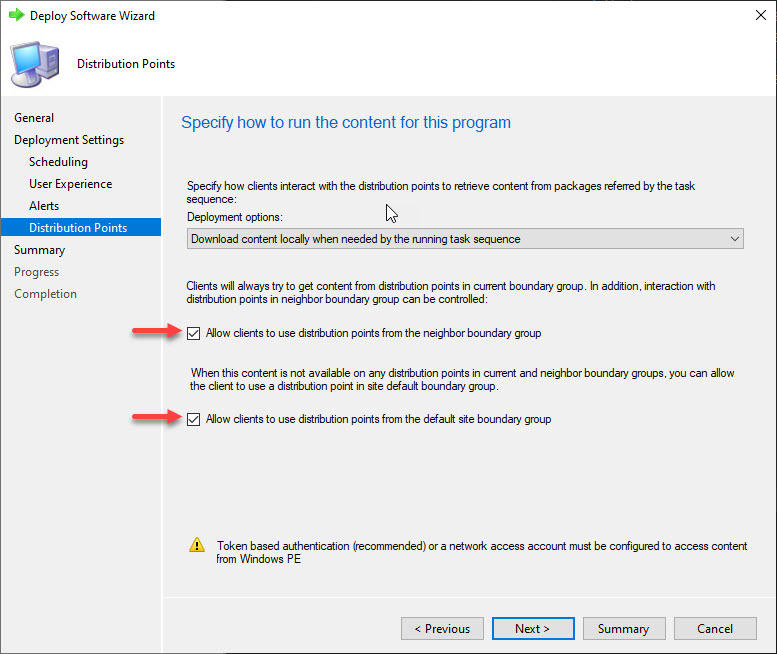Click the dropdown chevron arrow for Deployment options
Image resolution: width=777 pixels, height=654 pixels.
click(x=734, y=239)
